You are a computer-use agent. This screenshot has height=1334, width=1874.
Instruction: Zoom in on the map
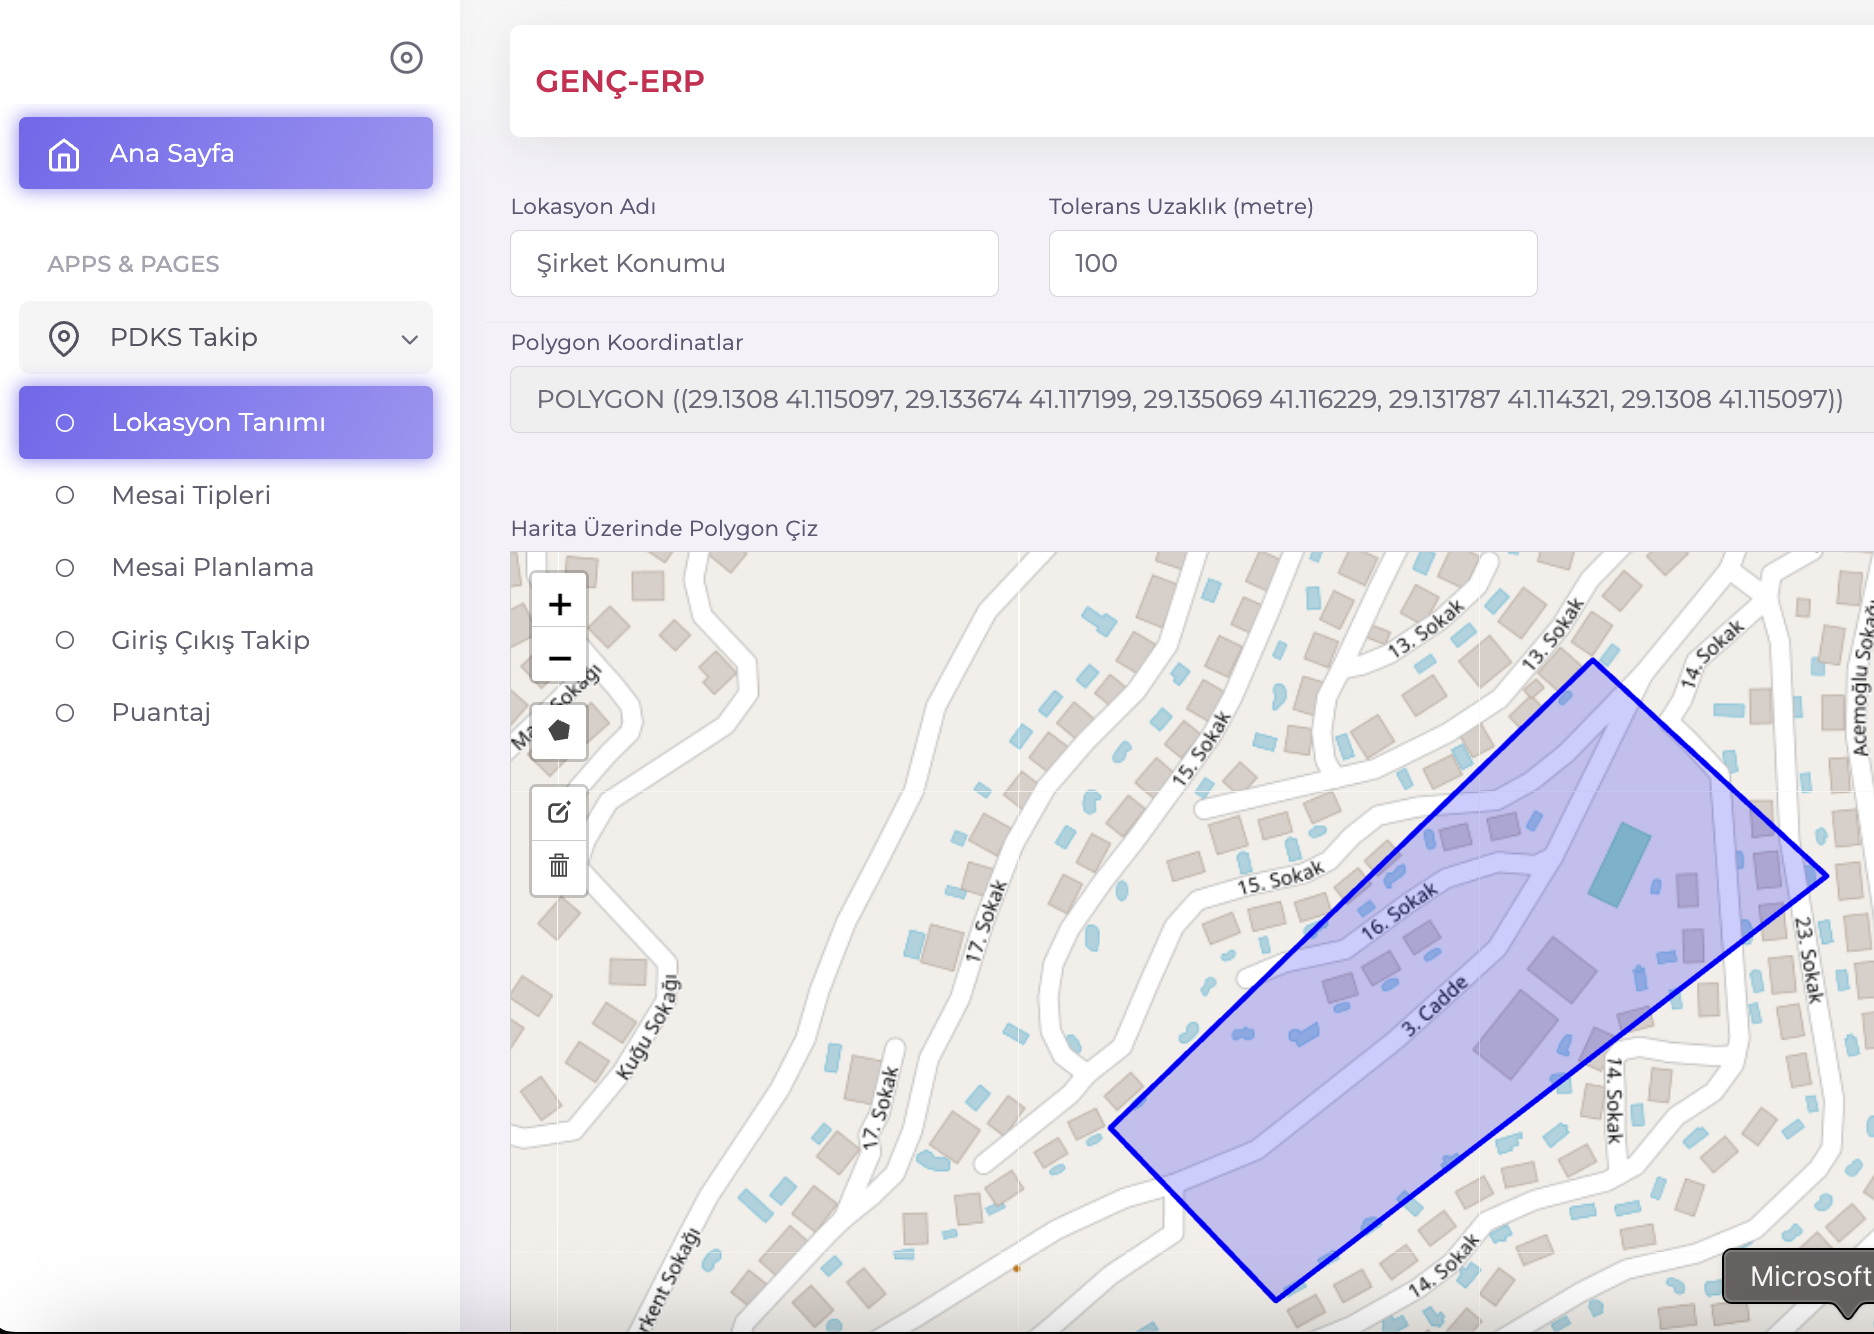click(x=559, y=604)
